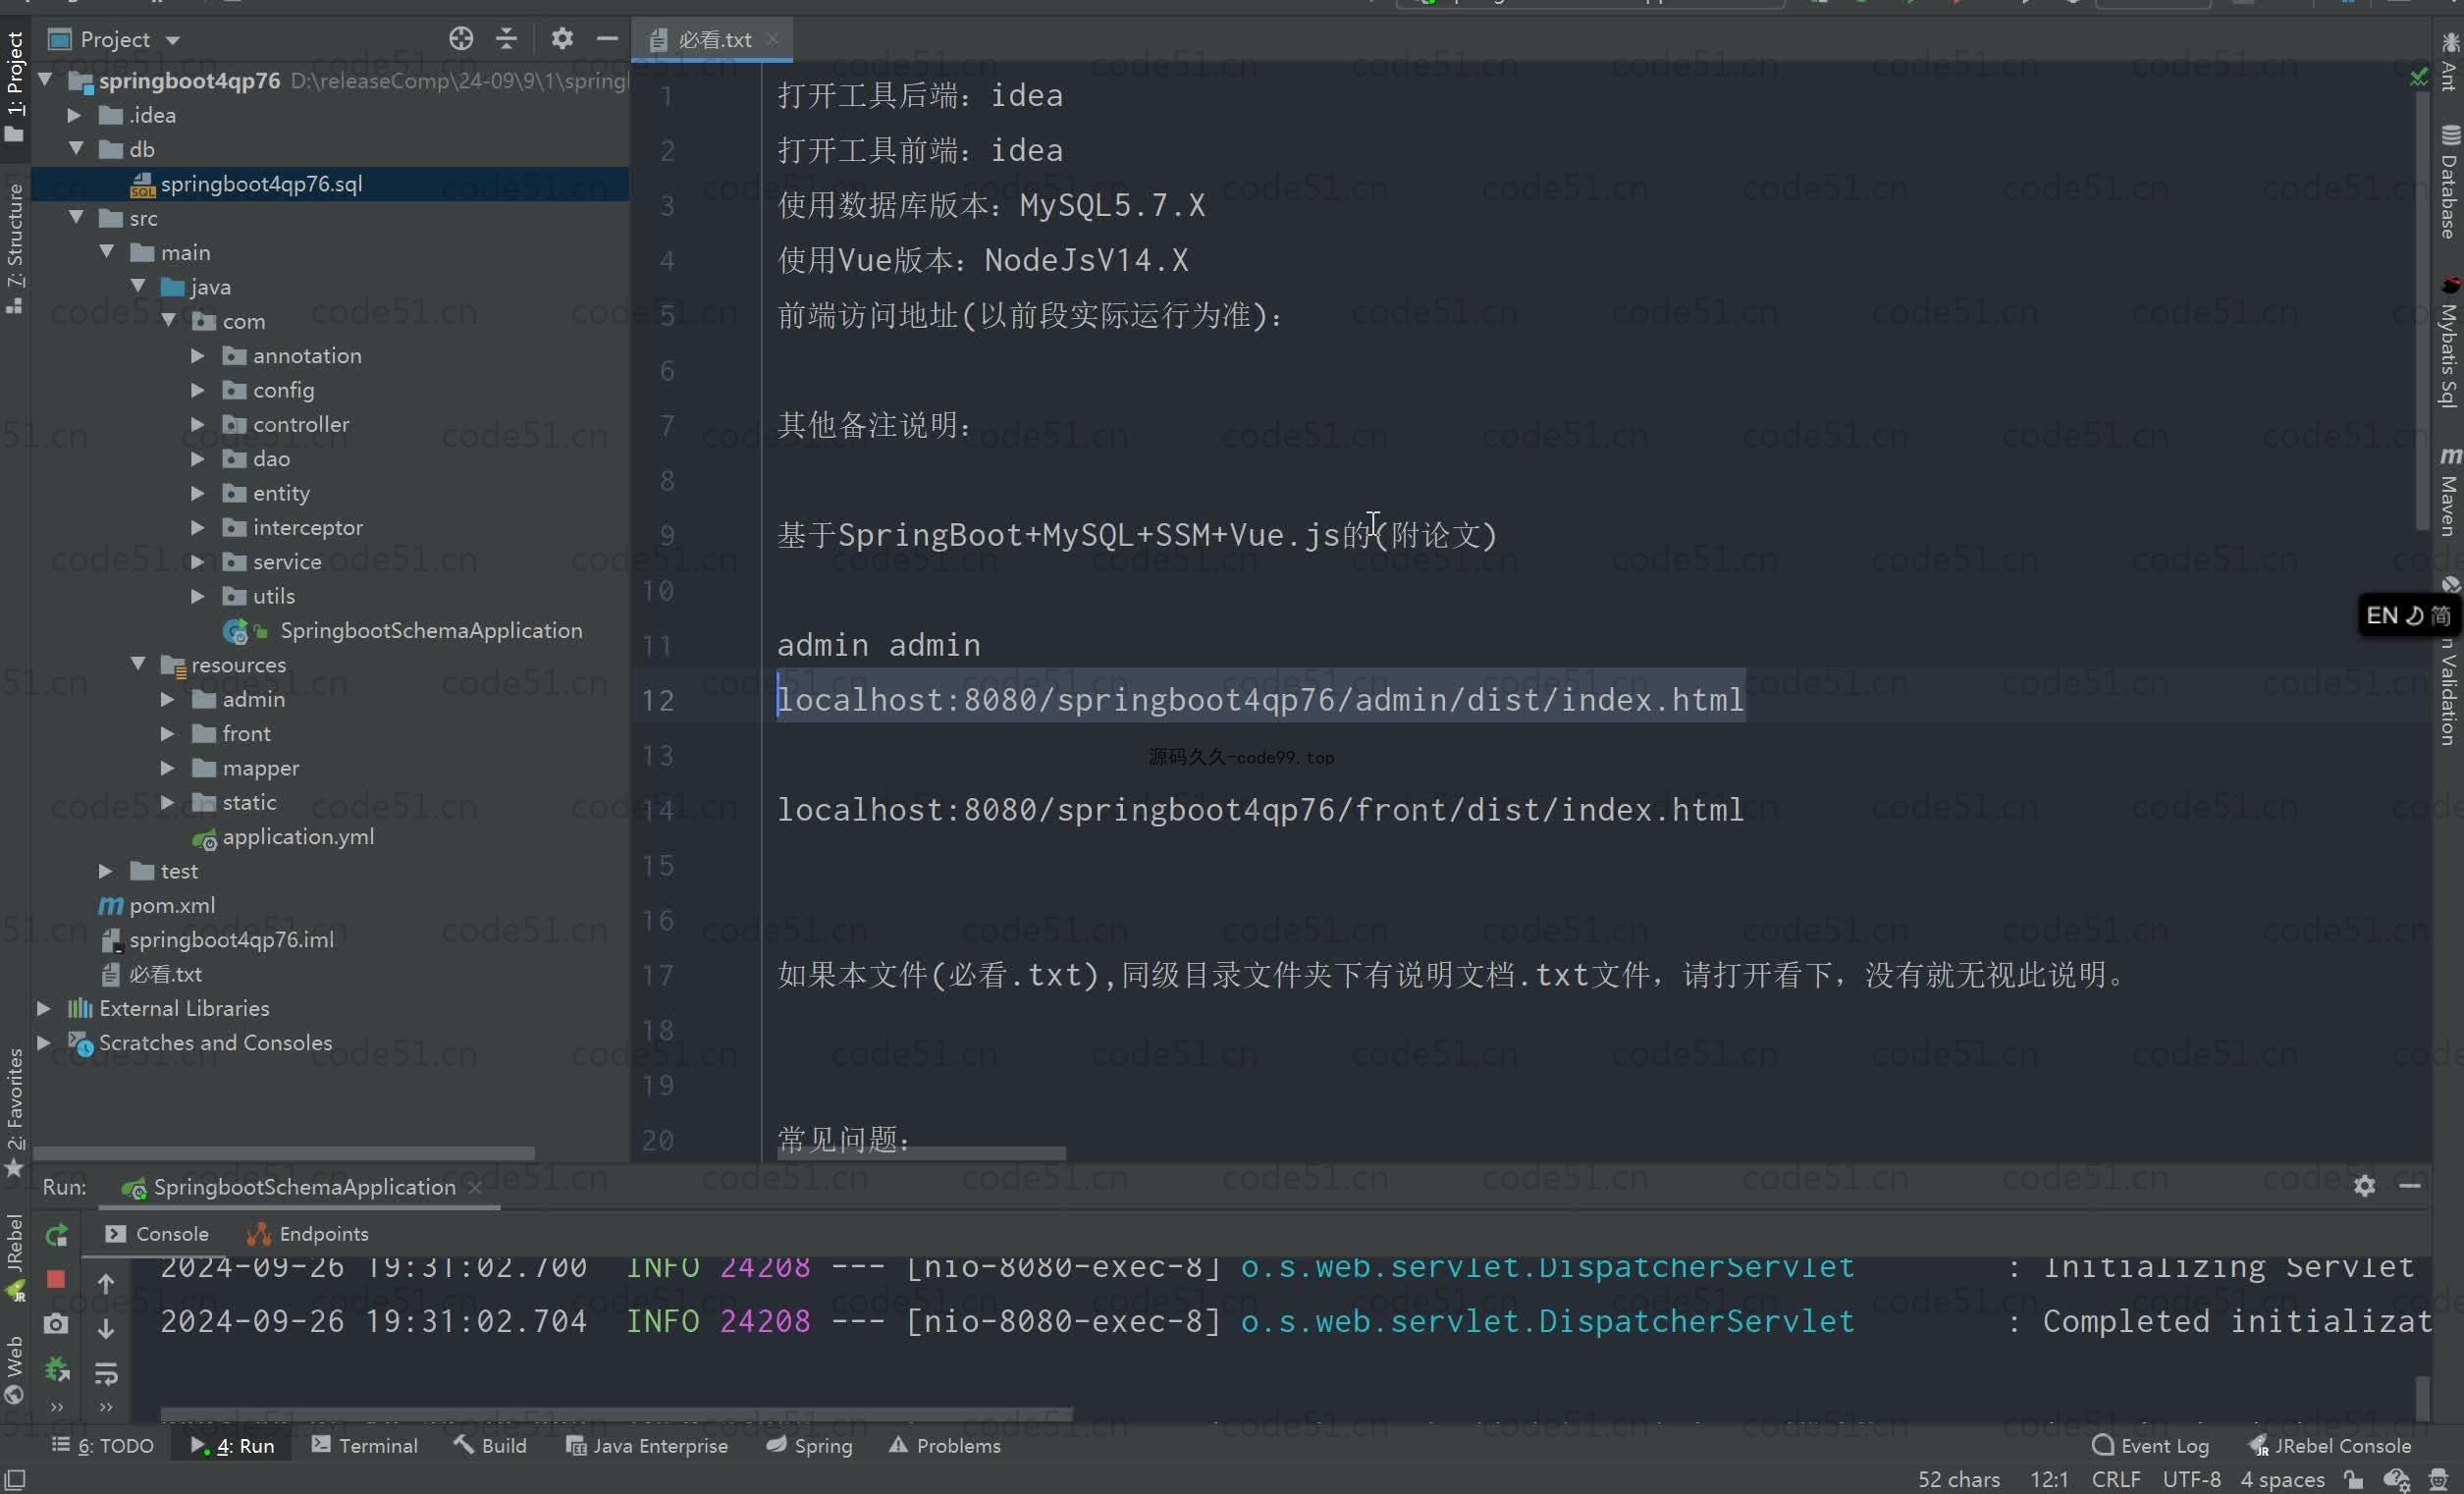Expand the entity package
2464x1494 pixels.
click(x=198, y=492)
